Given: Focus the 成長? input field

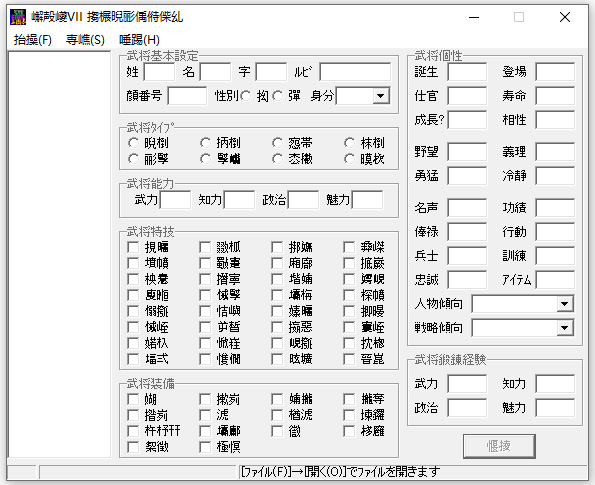Looking at the screenshot, I should coord(467,120).
